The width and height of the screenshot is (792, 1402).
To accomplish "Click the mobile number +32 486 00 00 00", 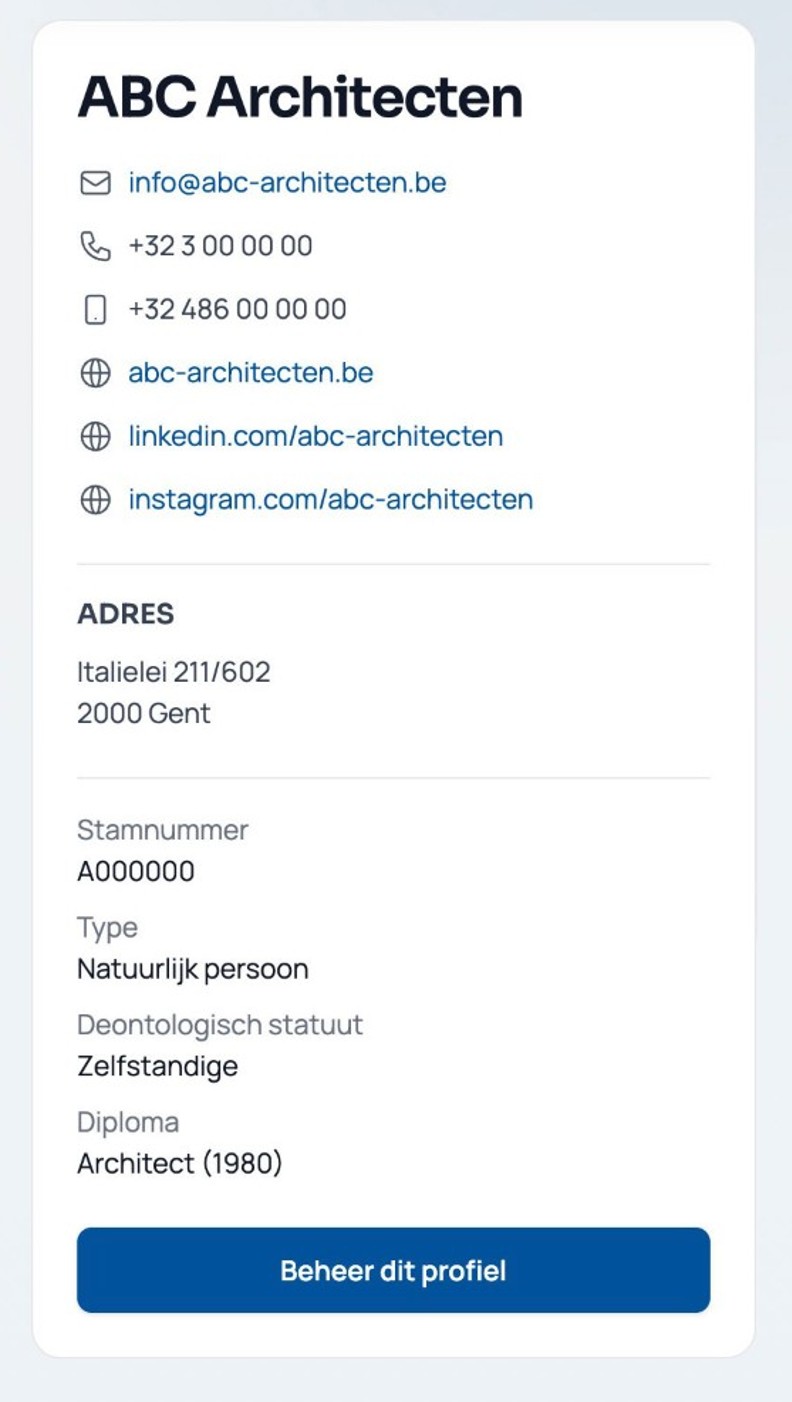I will 237,309.
